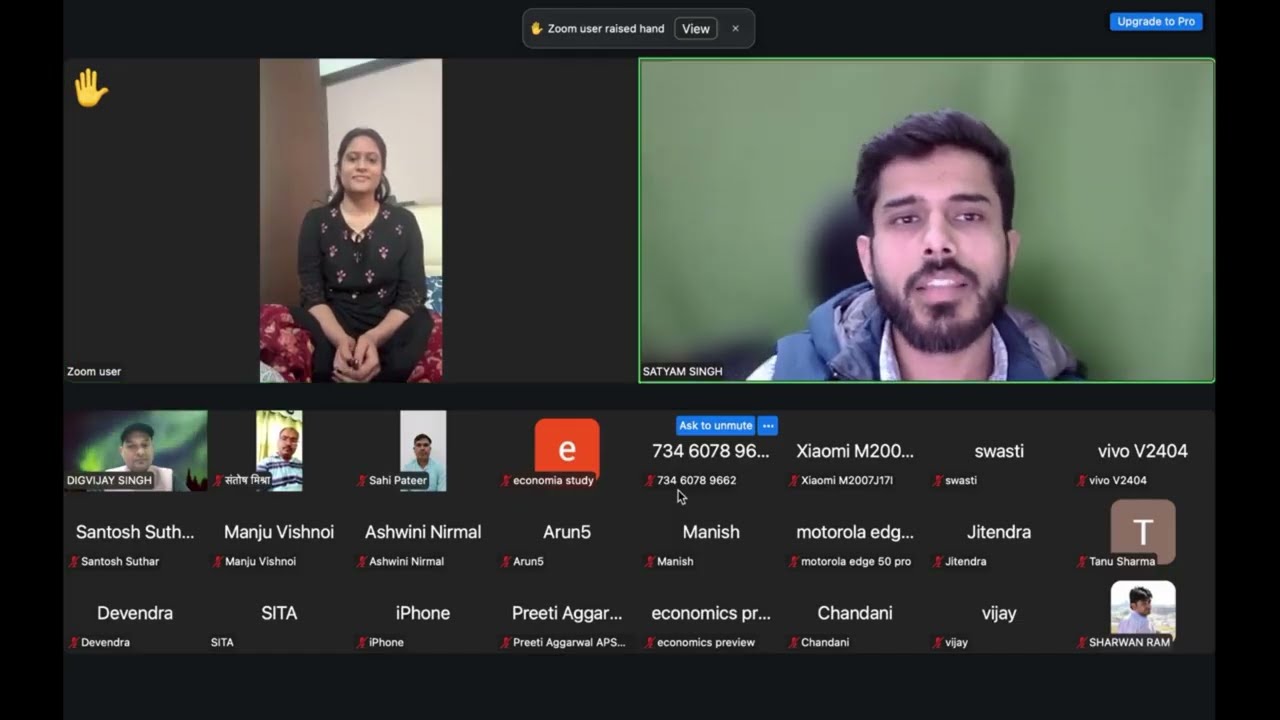Click muted mic icon beside economia study
This screenshot has height=720, width=1280.
click(x=506, y=481)
